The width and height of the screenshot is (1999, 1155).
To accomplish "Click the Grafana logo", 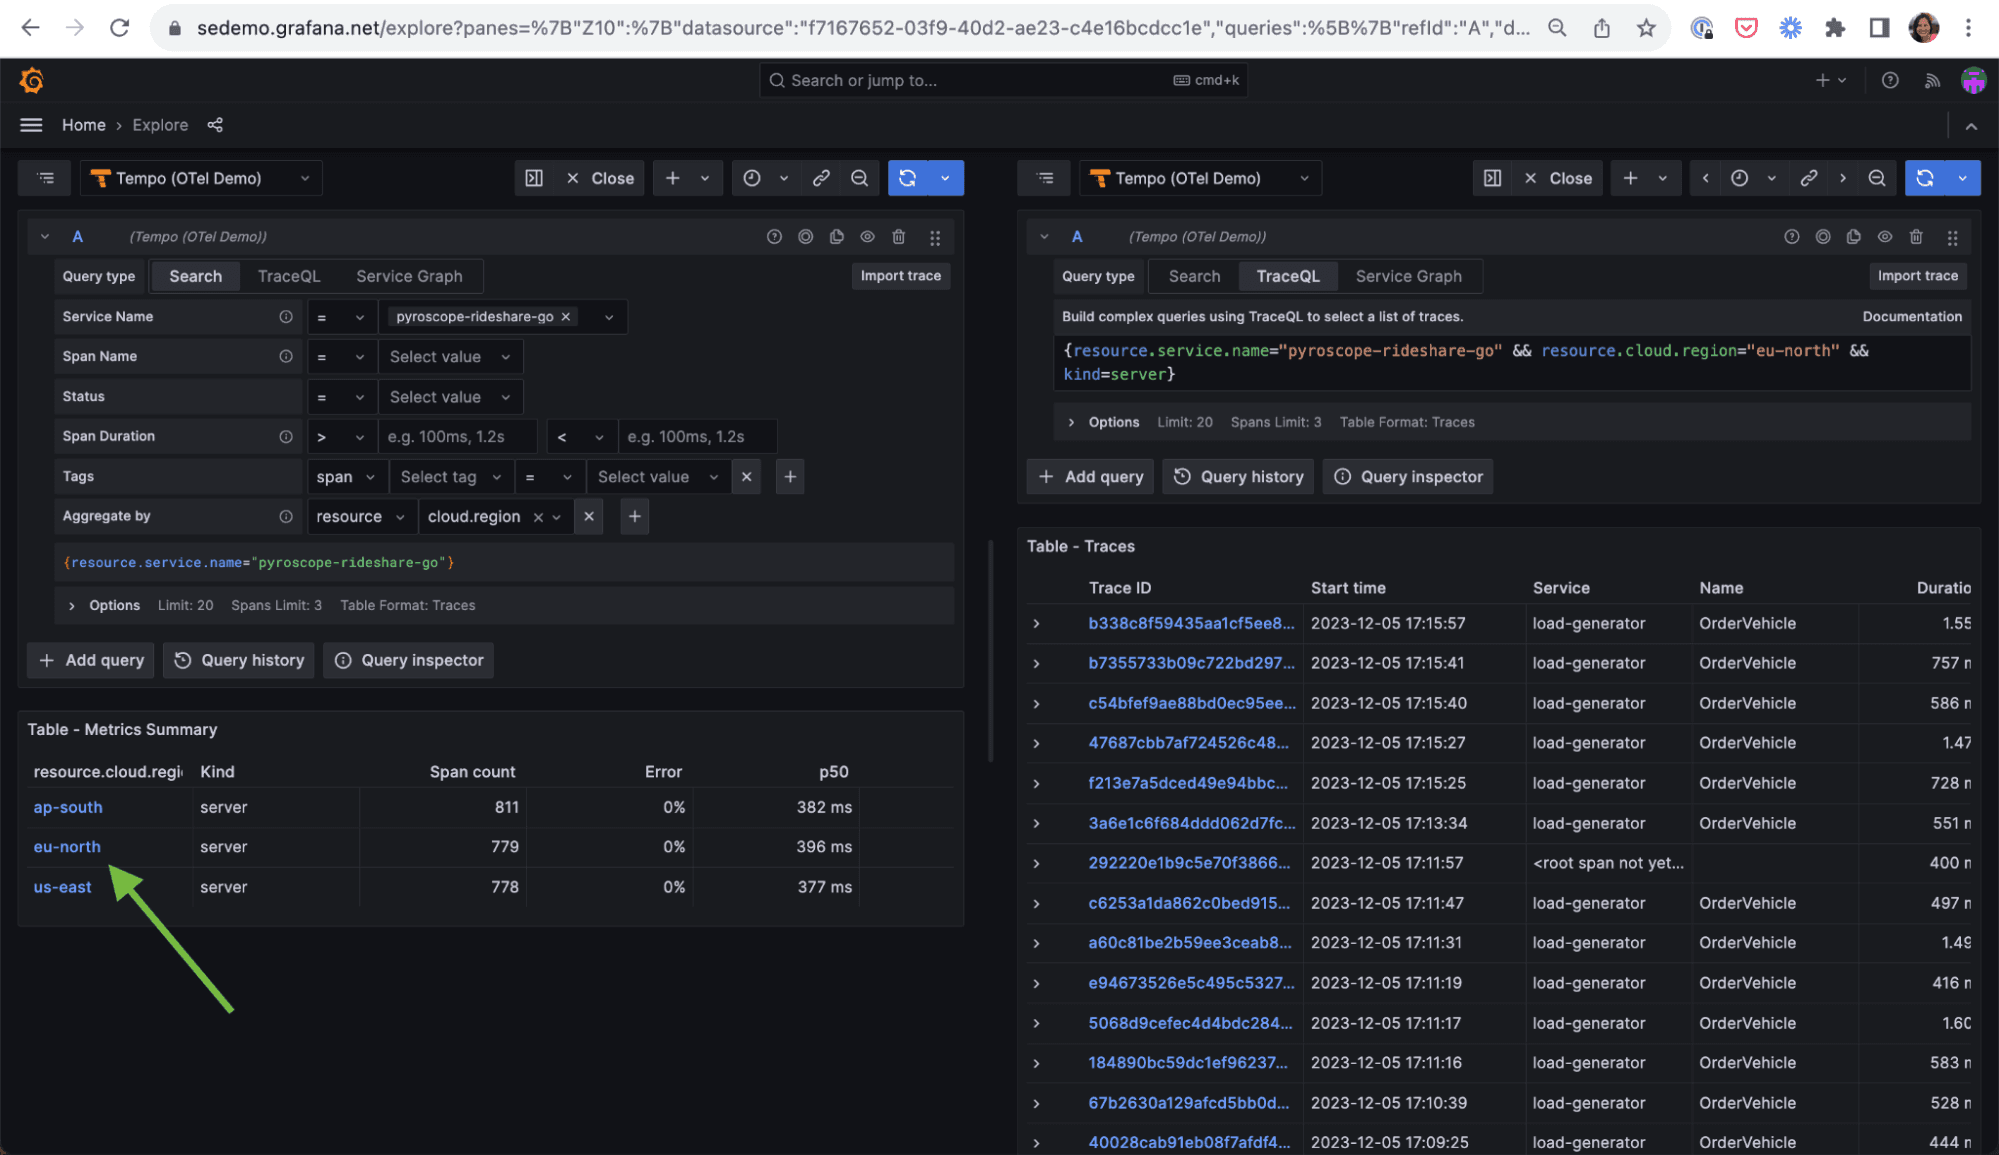I will point(31,80).
